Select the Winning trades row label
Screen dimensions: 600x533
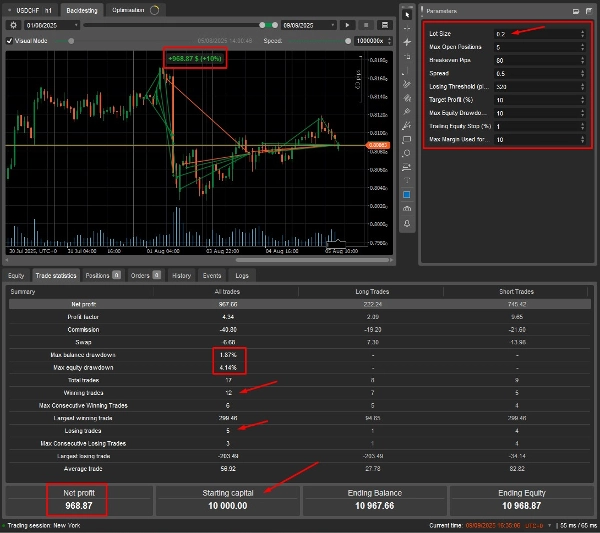(x=83, y=393)
